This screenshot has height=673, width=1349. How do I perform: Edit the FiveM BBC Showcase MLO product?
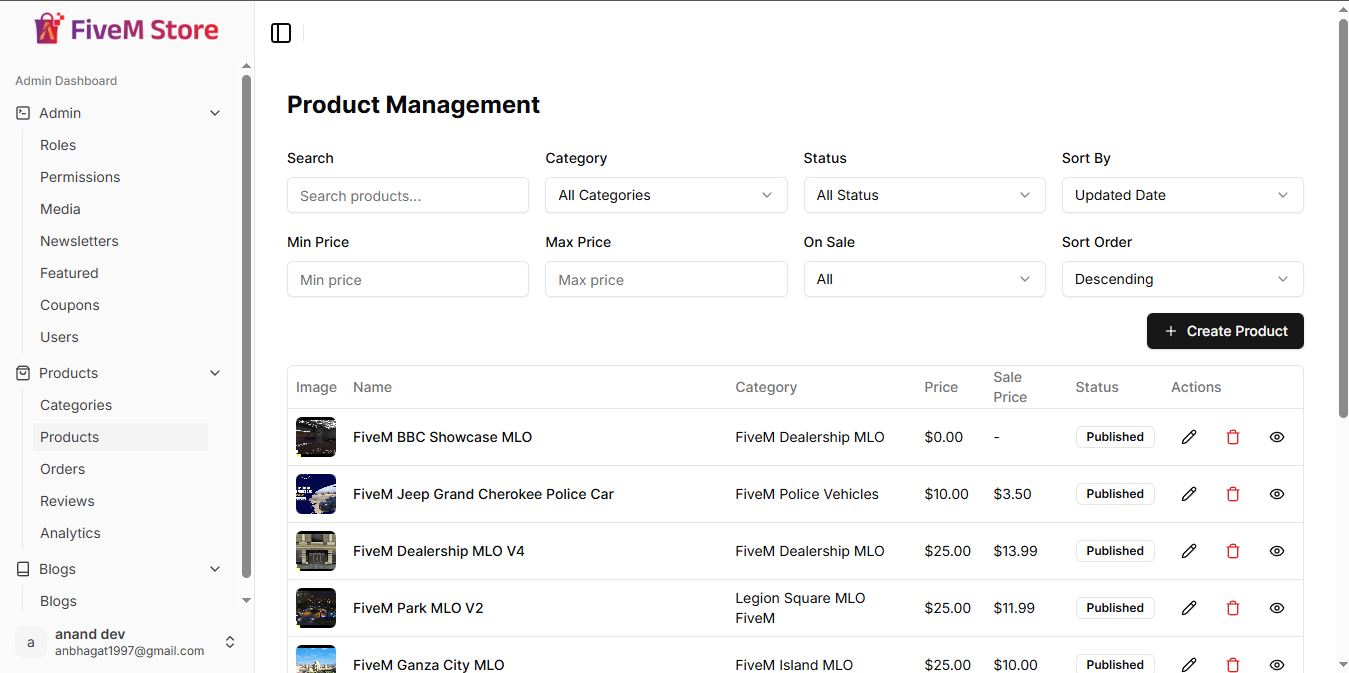click(1189, 437)
